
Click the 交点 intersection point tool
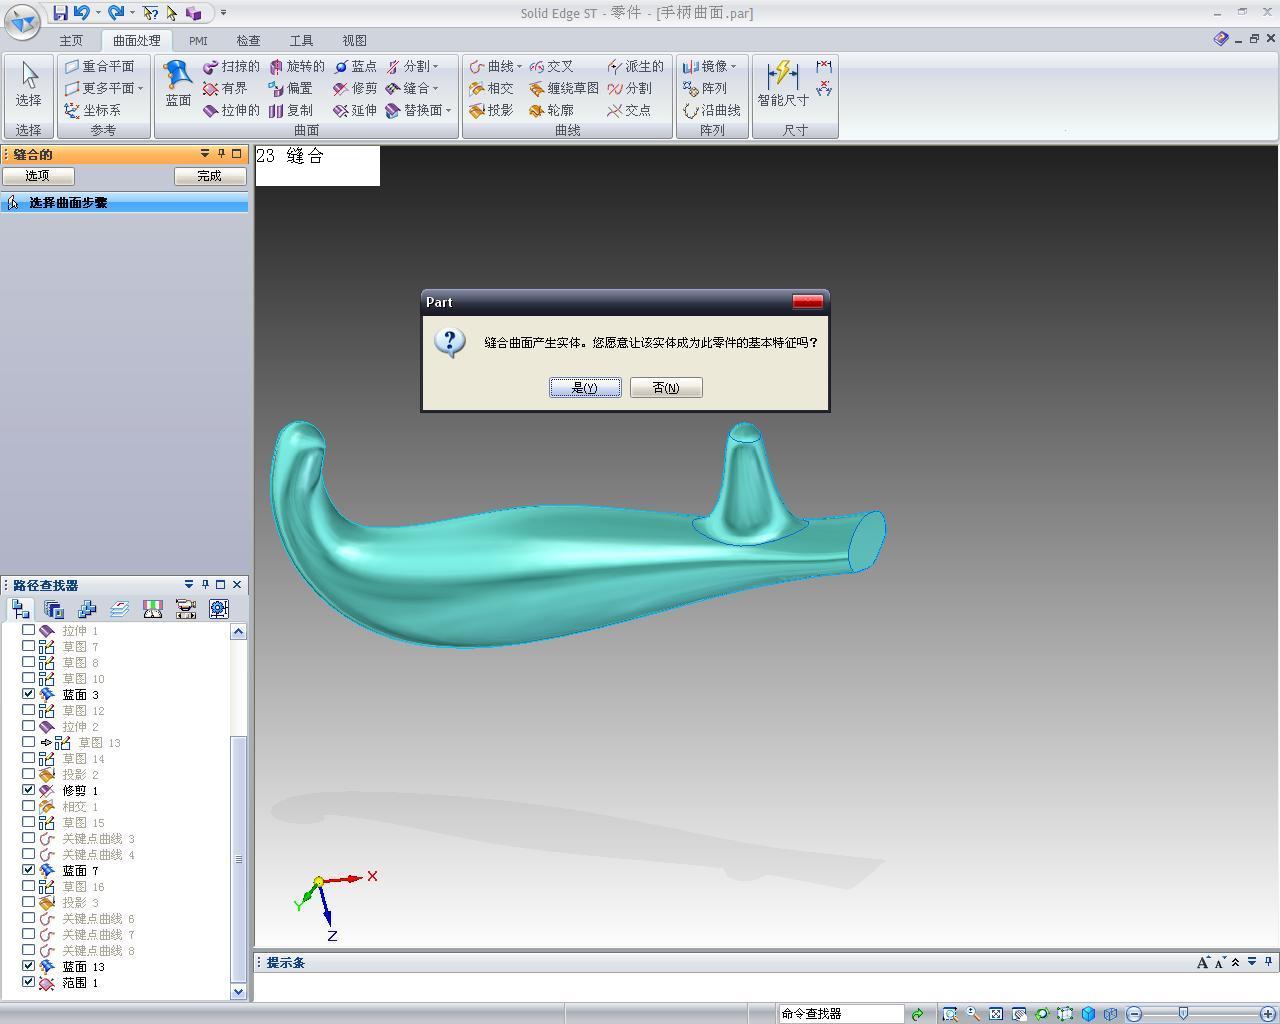coord(629,110)
